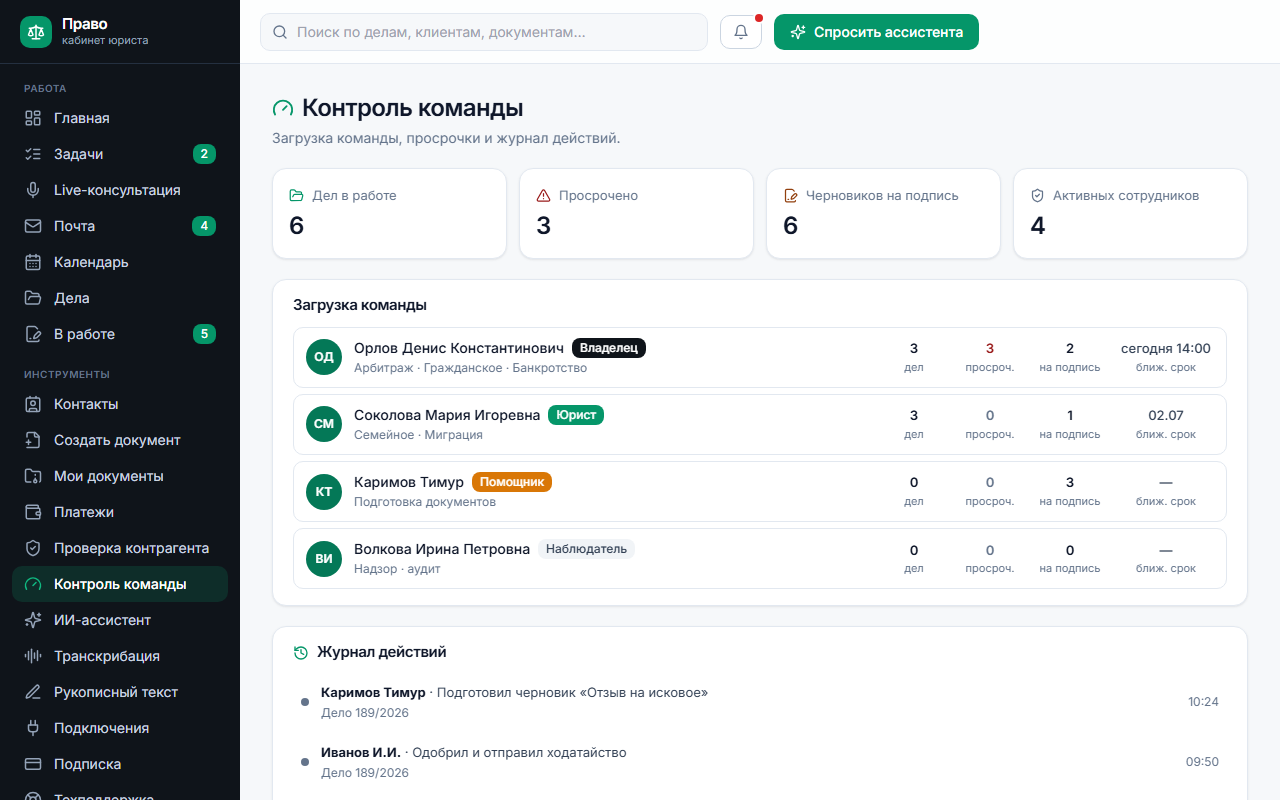
Task: Open Просрочено stat card
Action: click(637, 214)
